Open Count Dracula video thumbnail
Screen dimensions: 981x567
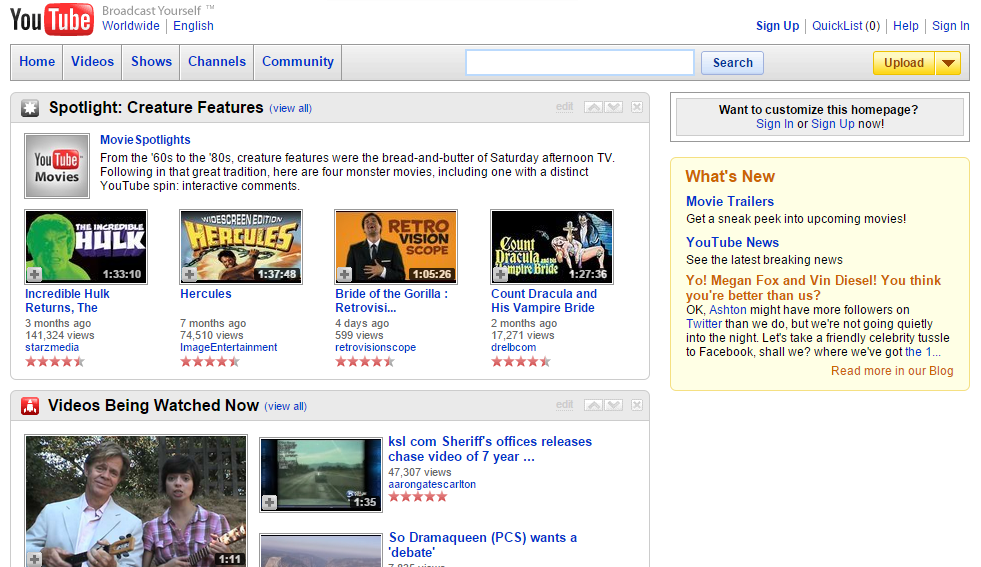coord(552,247)
